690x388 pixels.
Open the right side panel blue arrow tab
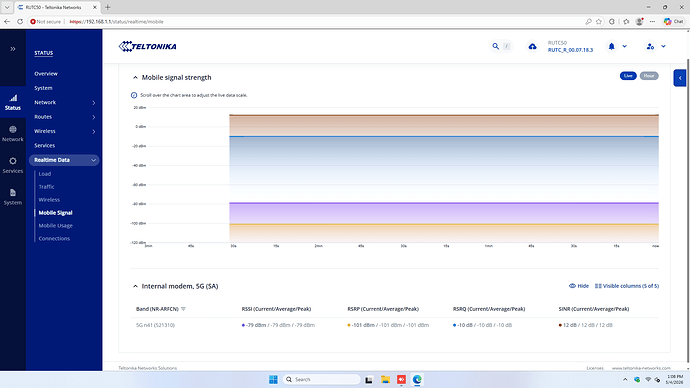679,78
